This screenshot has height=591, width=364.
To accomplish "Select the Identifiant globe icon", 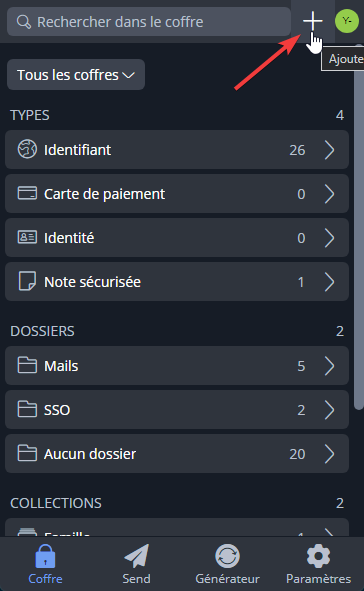I will [27, 149].
